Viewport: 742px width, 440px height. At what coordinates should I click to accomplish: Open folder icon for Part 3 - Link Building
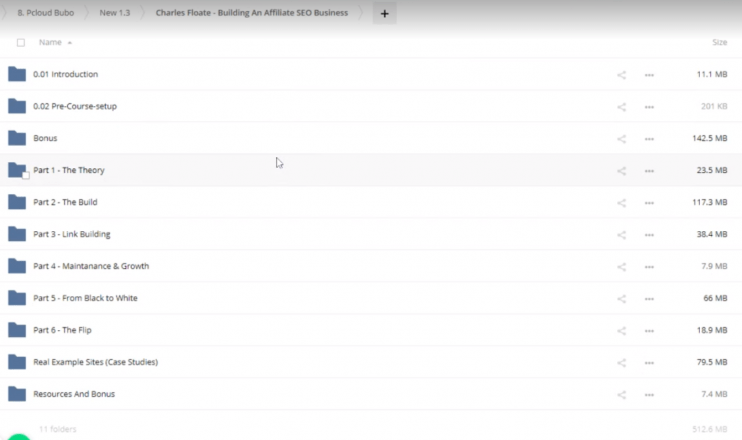click(x=16, y=234)
